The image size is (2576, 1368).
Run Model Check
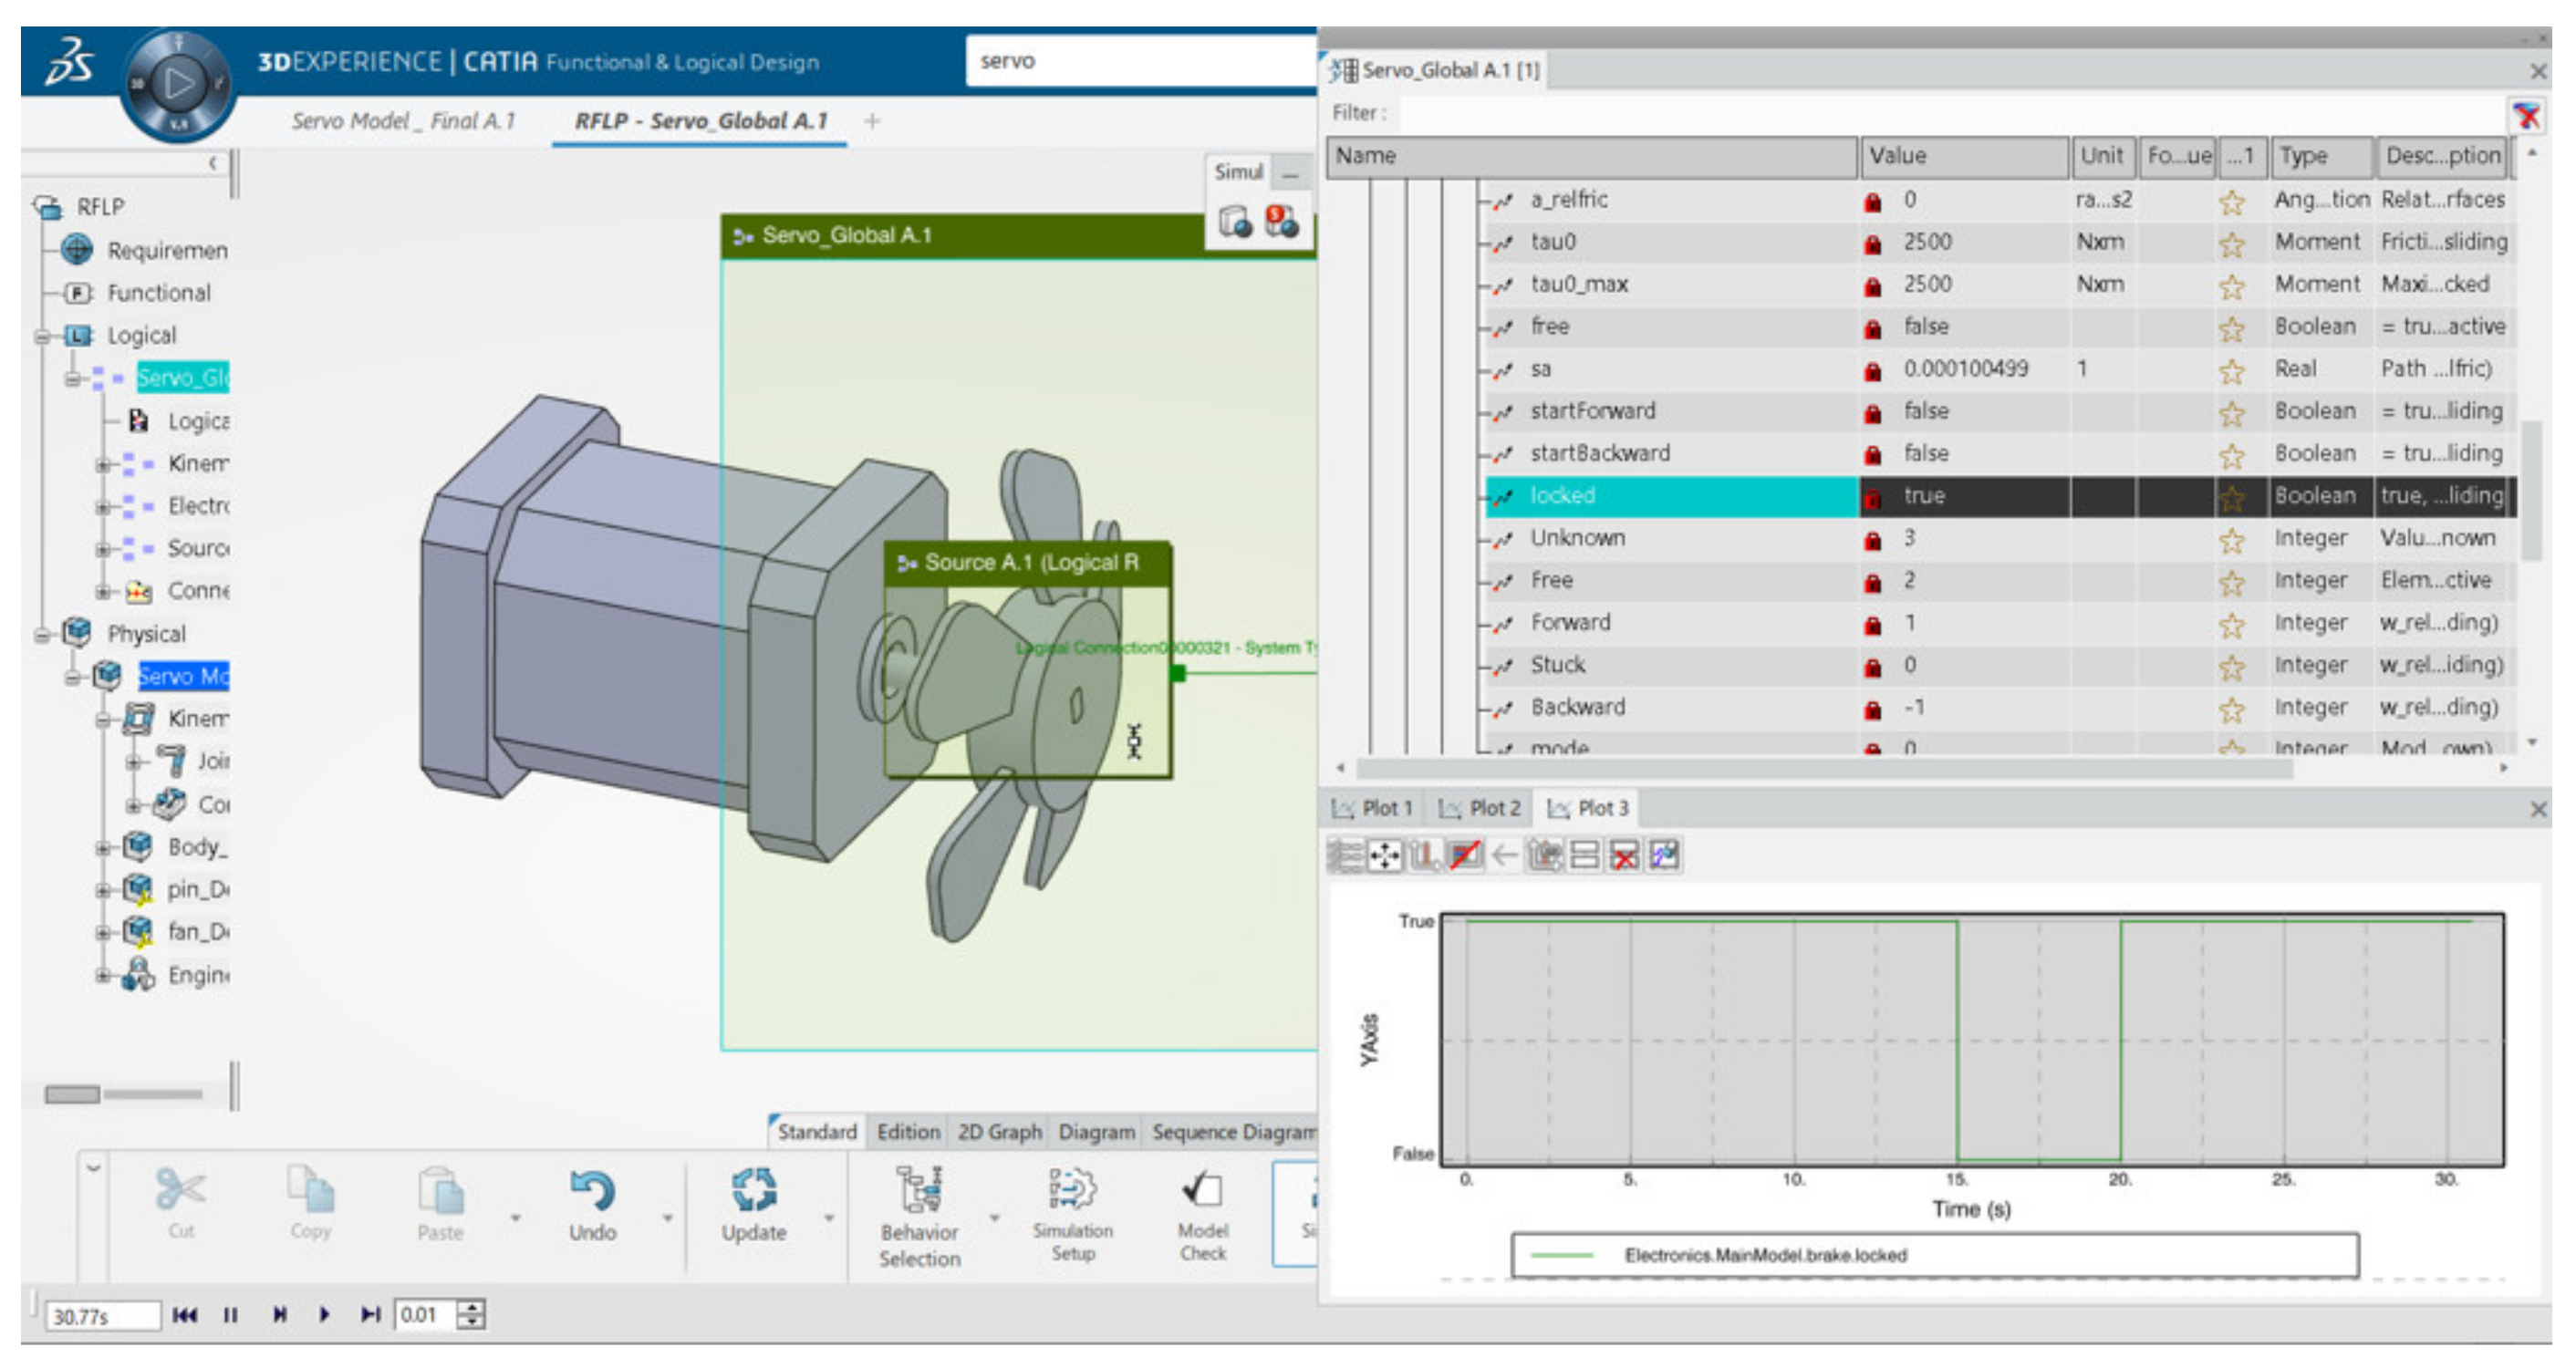(1202, 1190)
